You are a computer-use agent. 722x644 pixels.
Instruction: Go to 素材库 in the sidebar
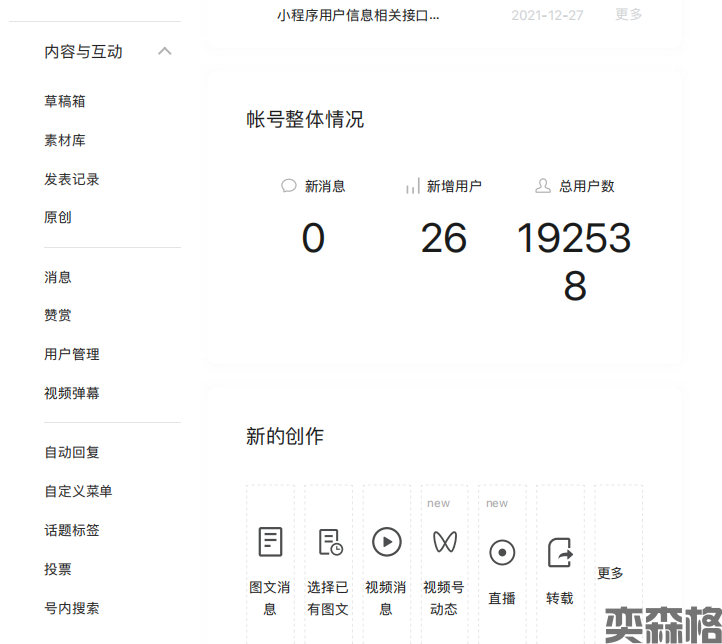click(65, 140)
